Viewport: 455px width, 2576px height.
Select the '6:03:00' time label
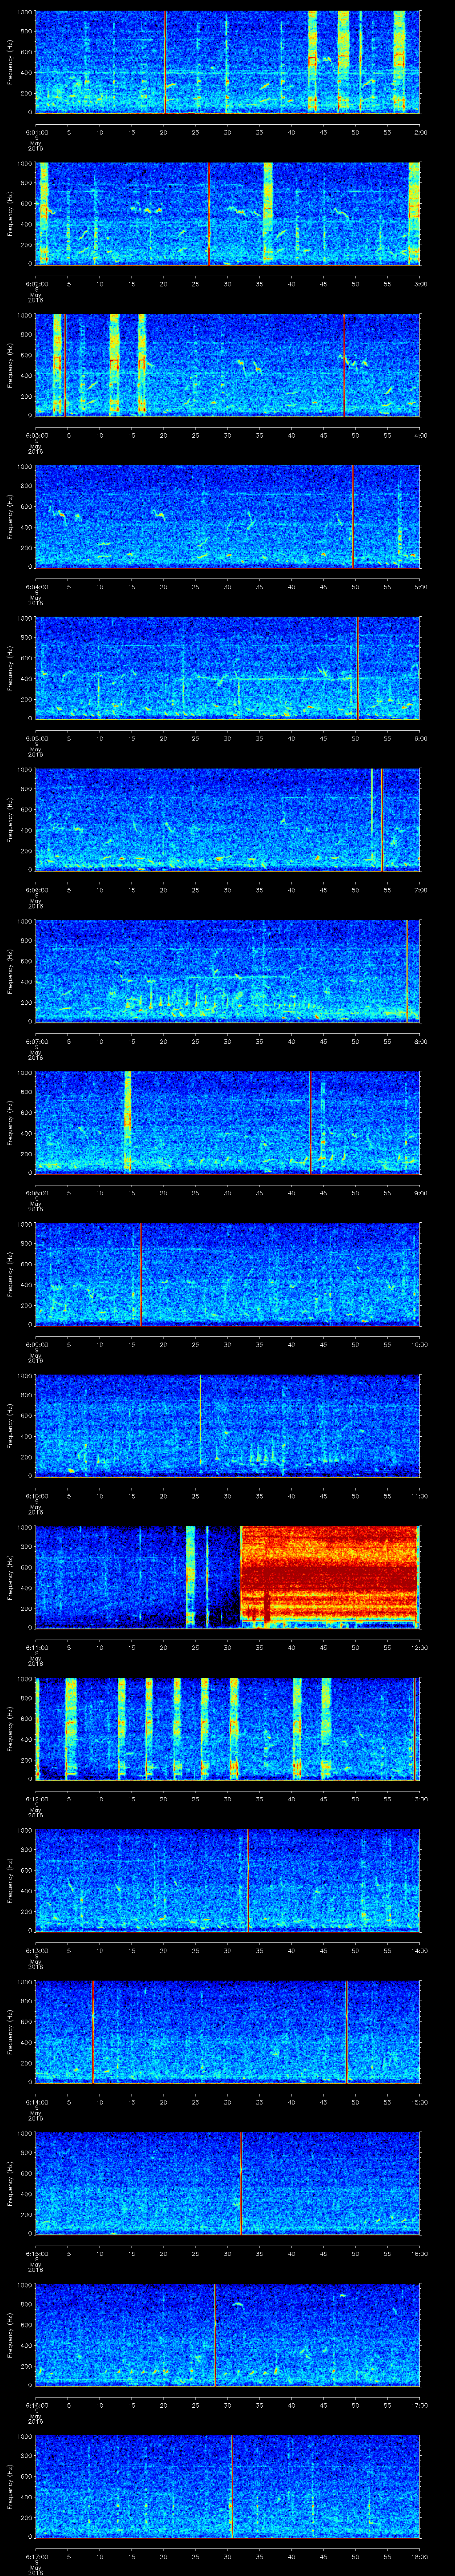36,435
